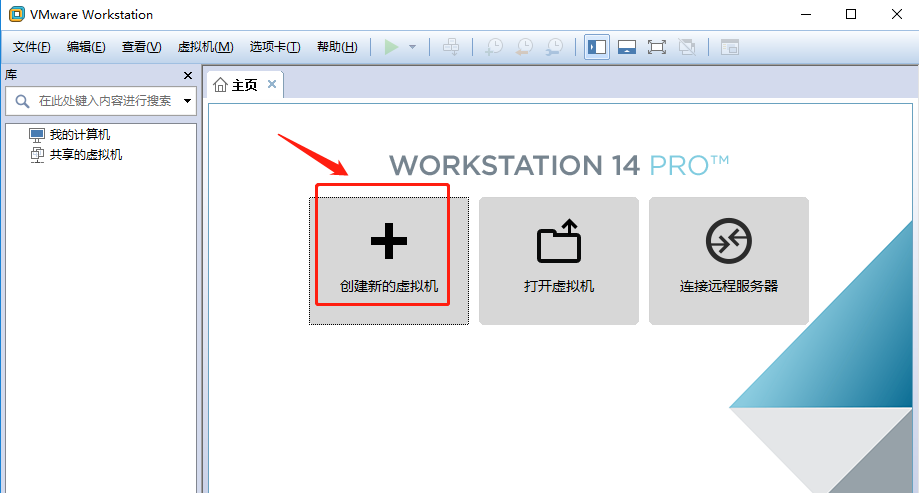Maximize the VMware Workstation window

pyautogui.click(x=851, y=14)
